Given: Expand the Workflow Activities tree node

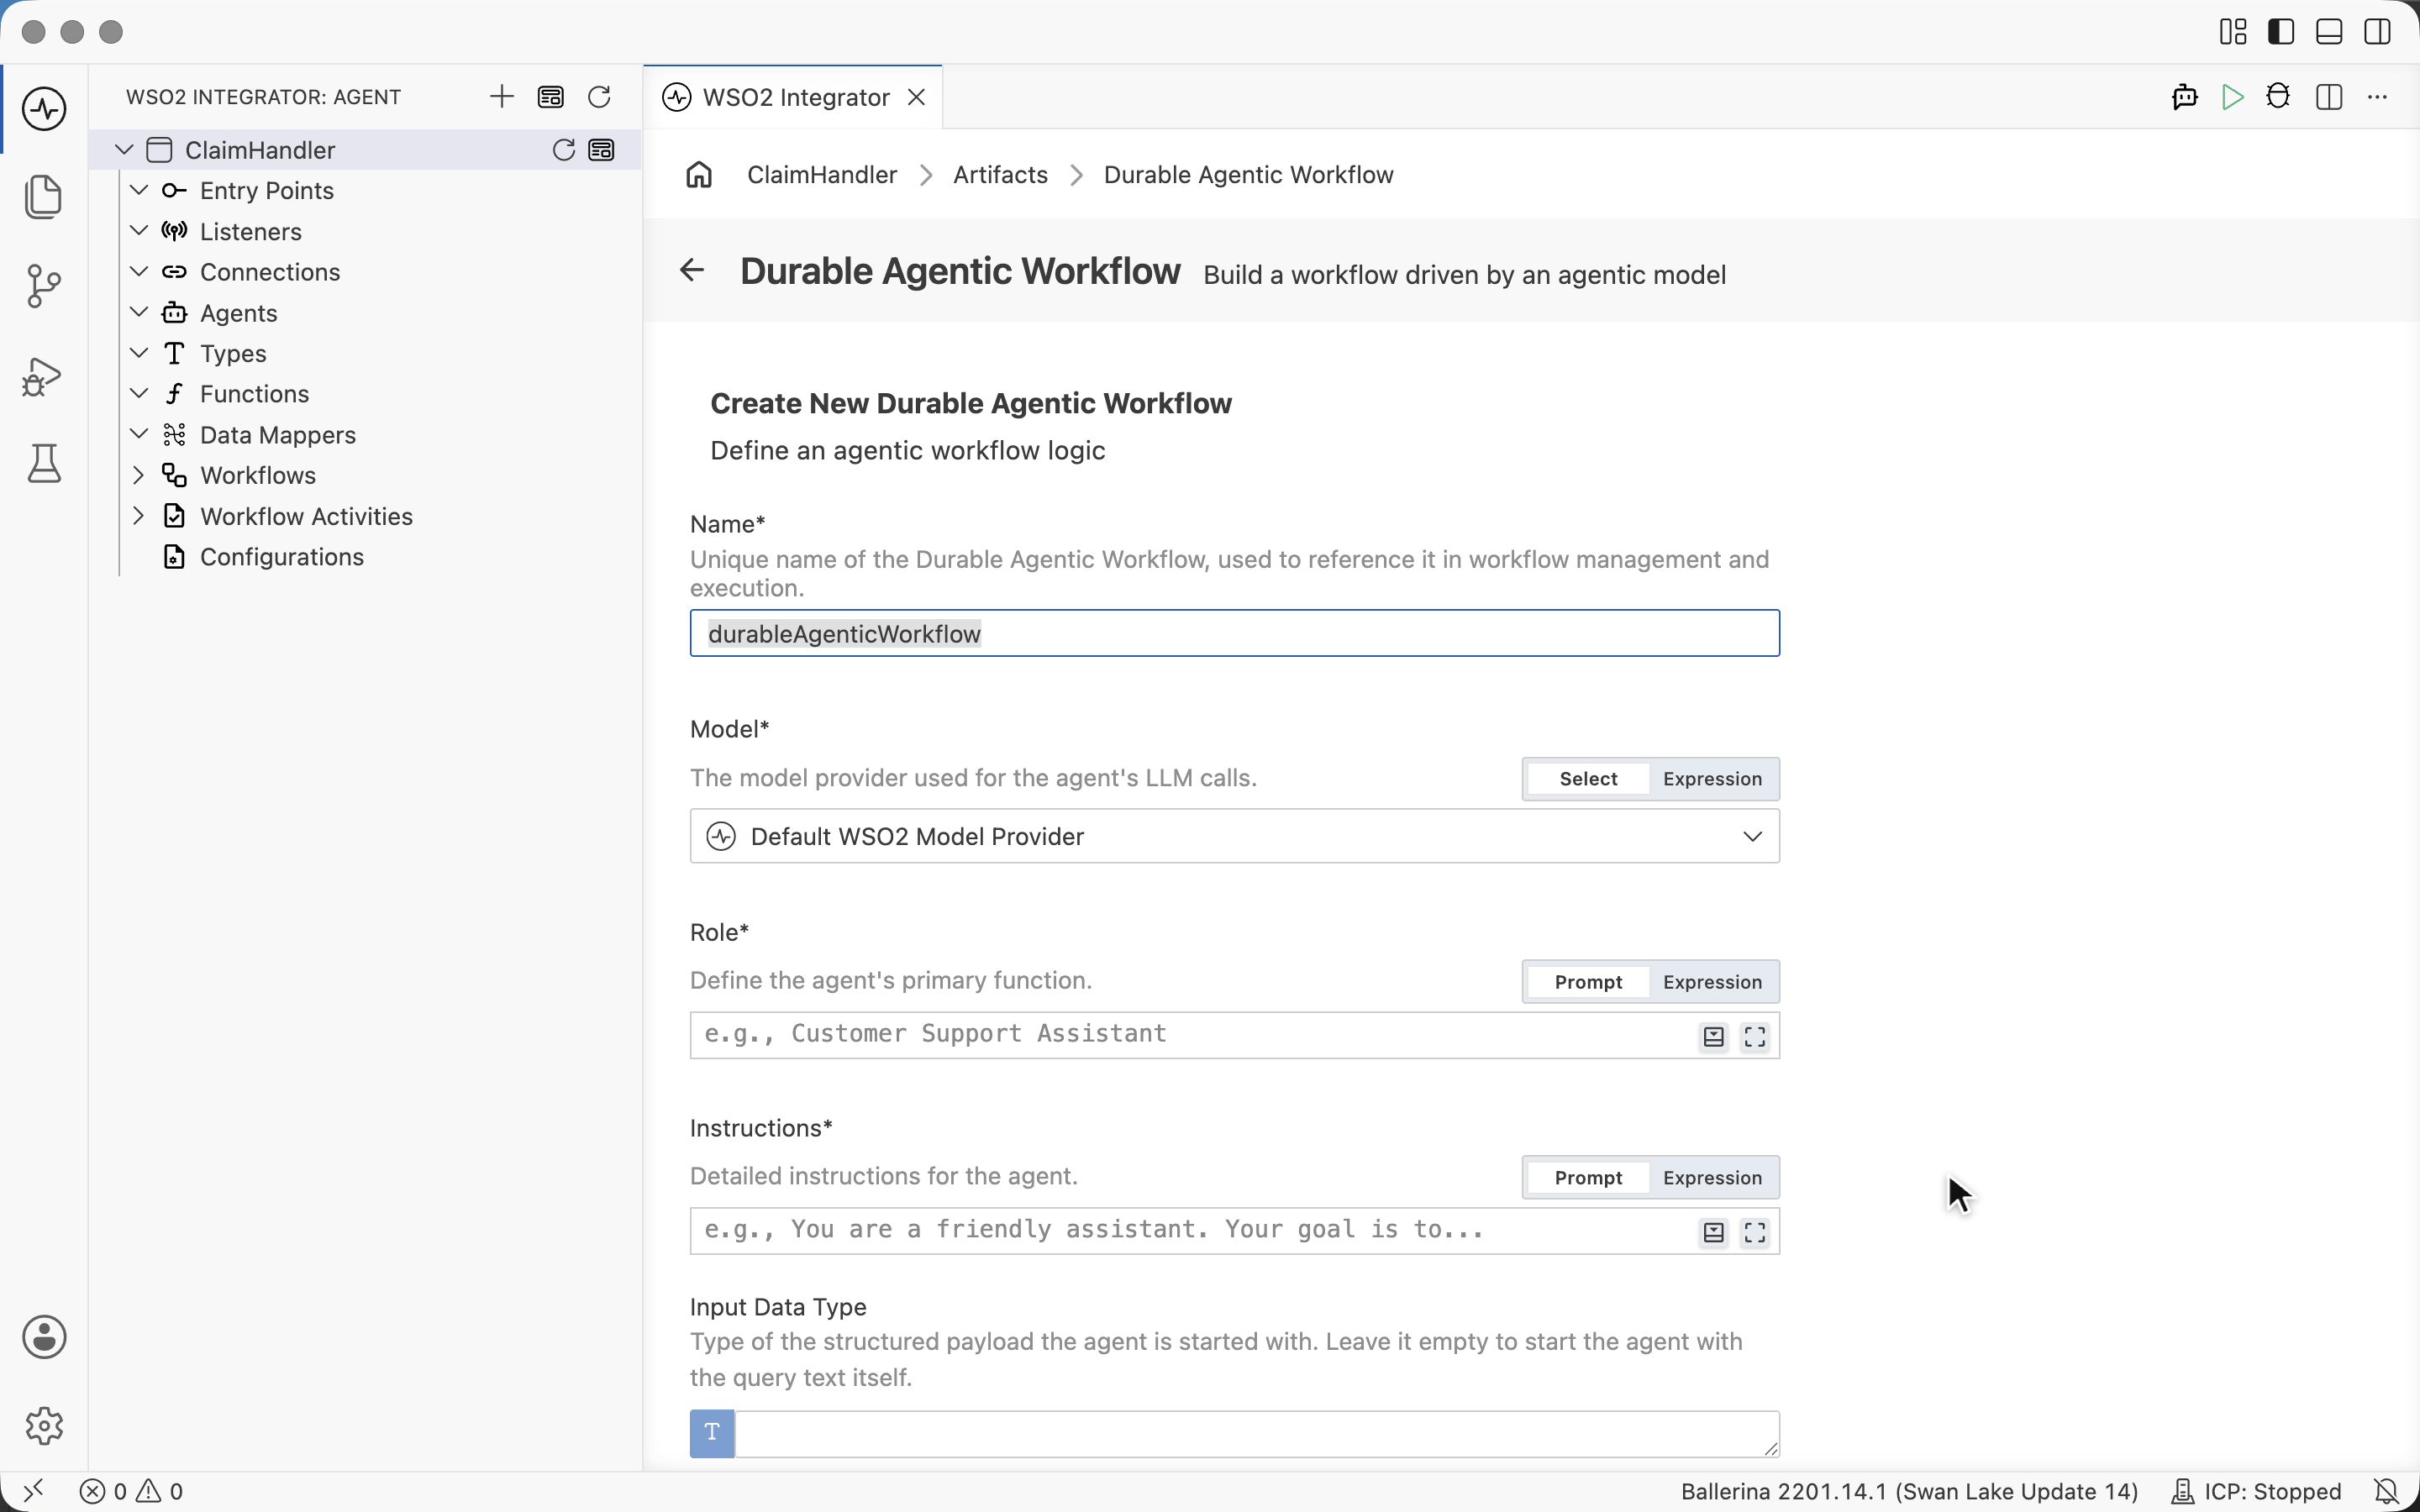Looking at the screenshot, I should [x=139, y=516].
